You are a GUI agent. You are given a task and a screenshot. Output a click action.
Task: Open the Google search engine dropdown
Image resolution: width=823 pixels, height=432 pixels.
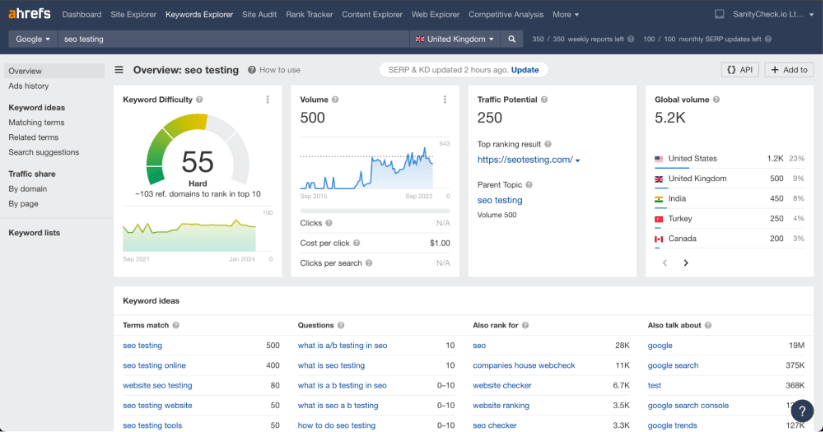pyautogui.click(x=31, y=39)
